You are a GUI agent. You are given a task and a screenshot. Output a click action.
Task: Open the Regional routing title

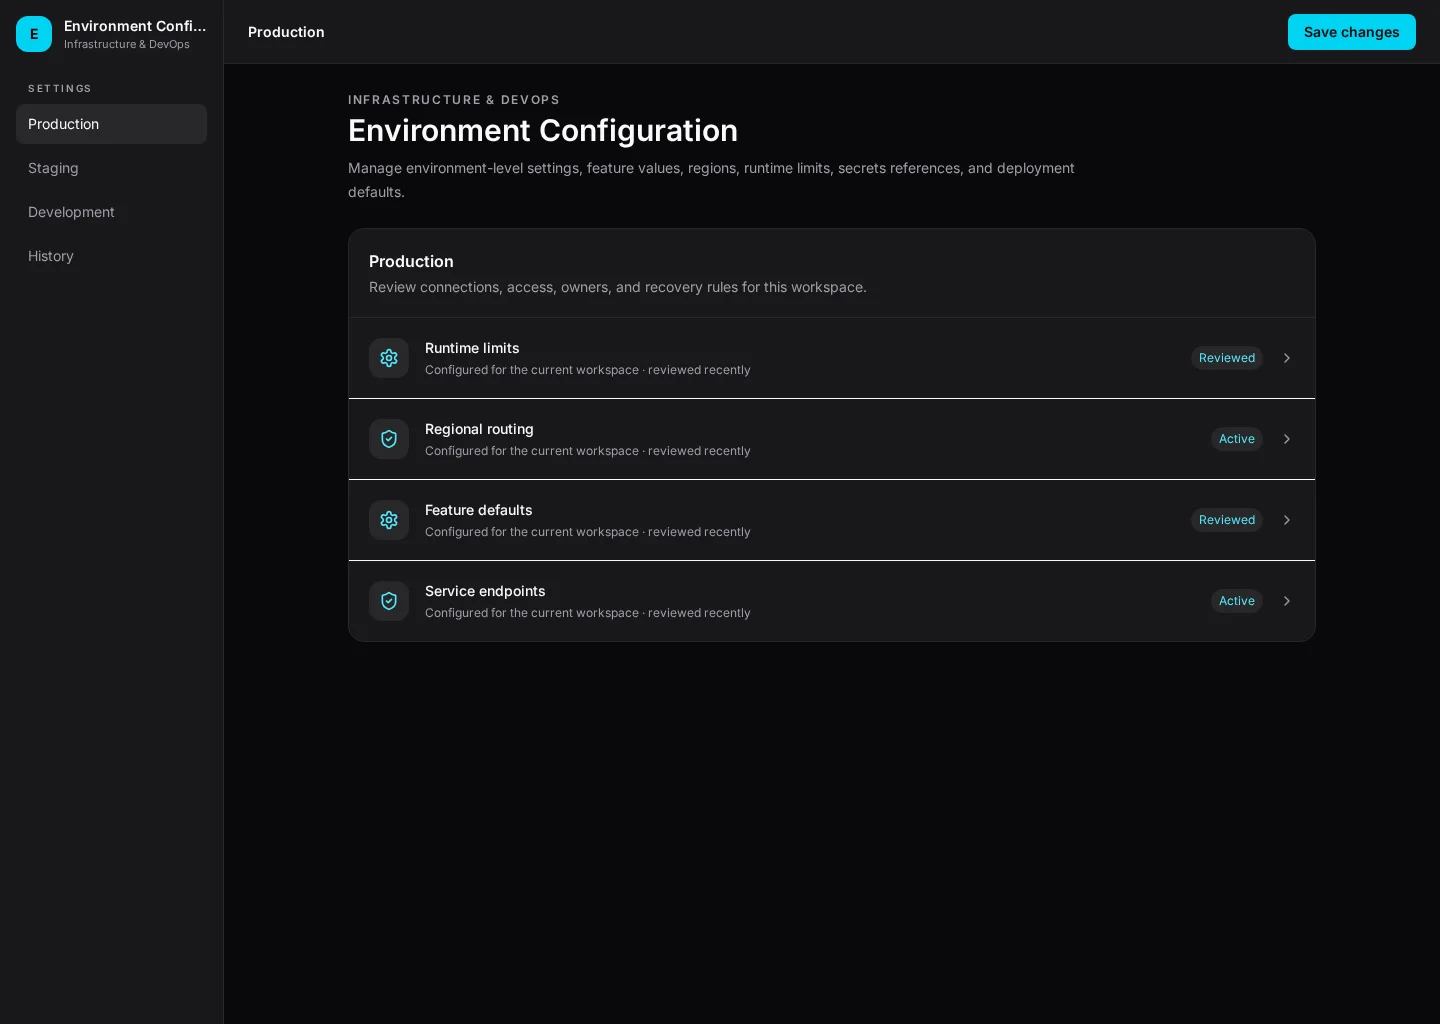(479, 429)
